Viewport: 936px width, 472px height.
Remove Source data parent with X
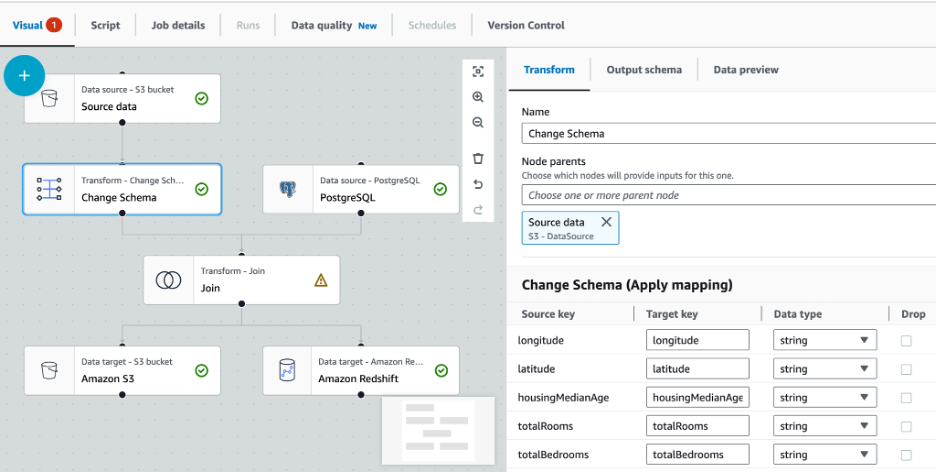pos(606,222)
